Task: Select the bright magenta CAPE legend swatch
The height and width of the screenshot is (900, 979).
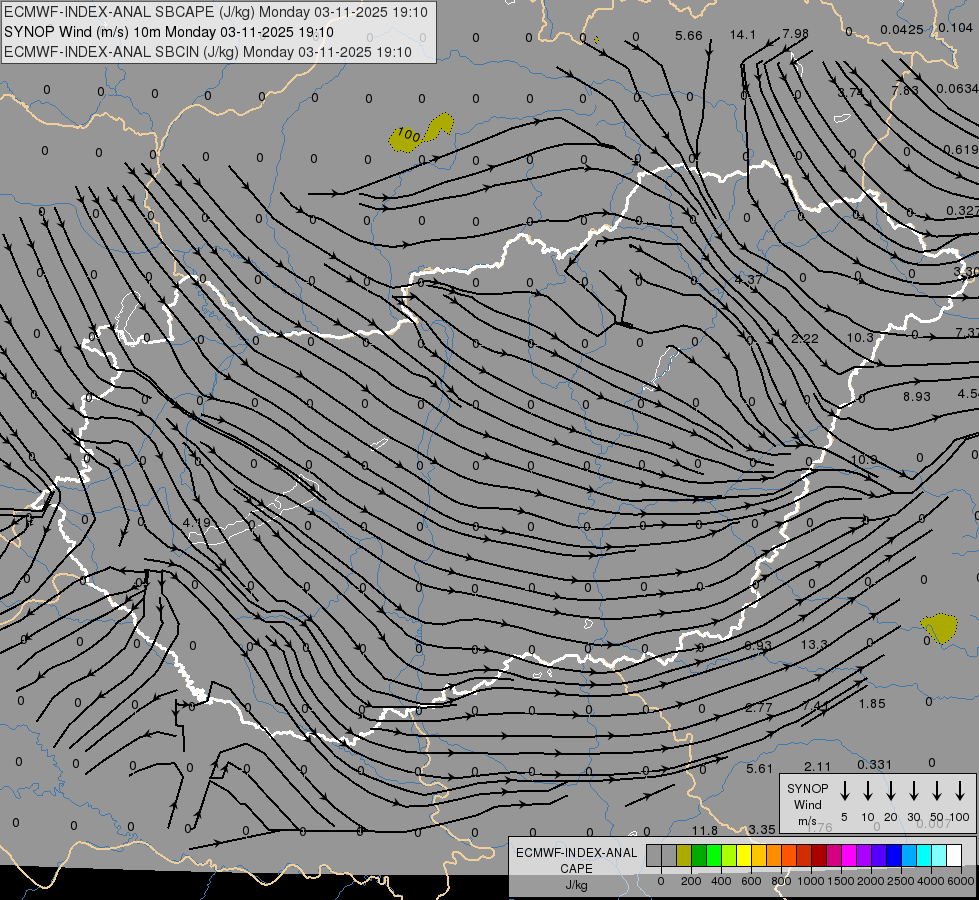Action: 849,856
